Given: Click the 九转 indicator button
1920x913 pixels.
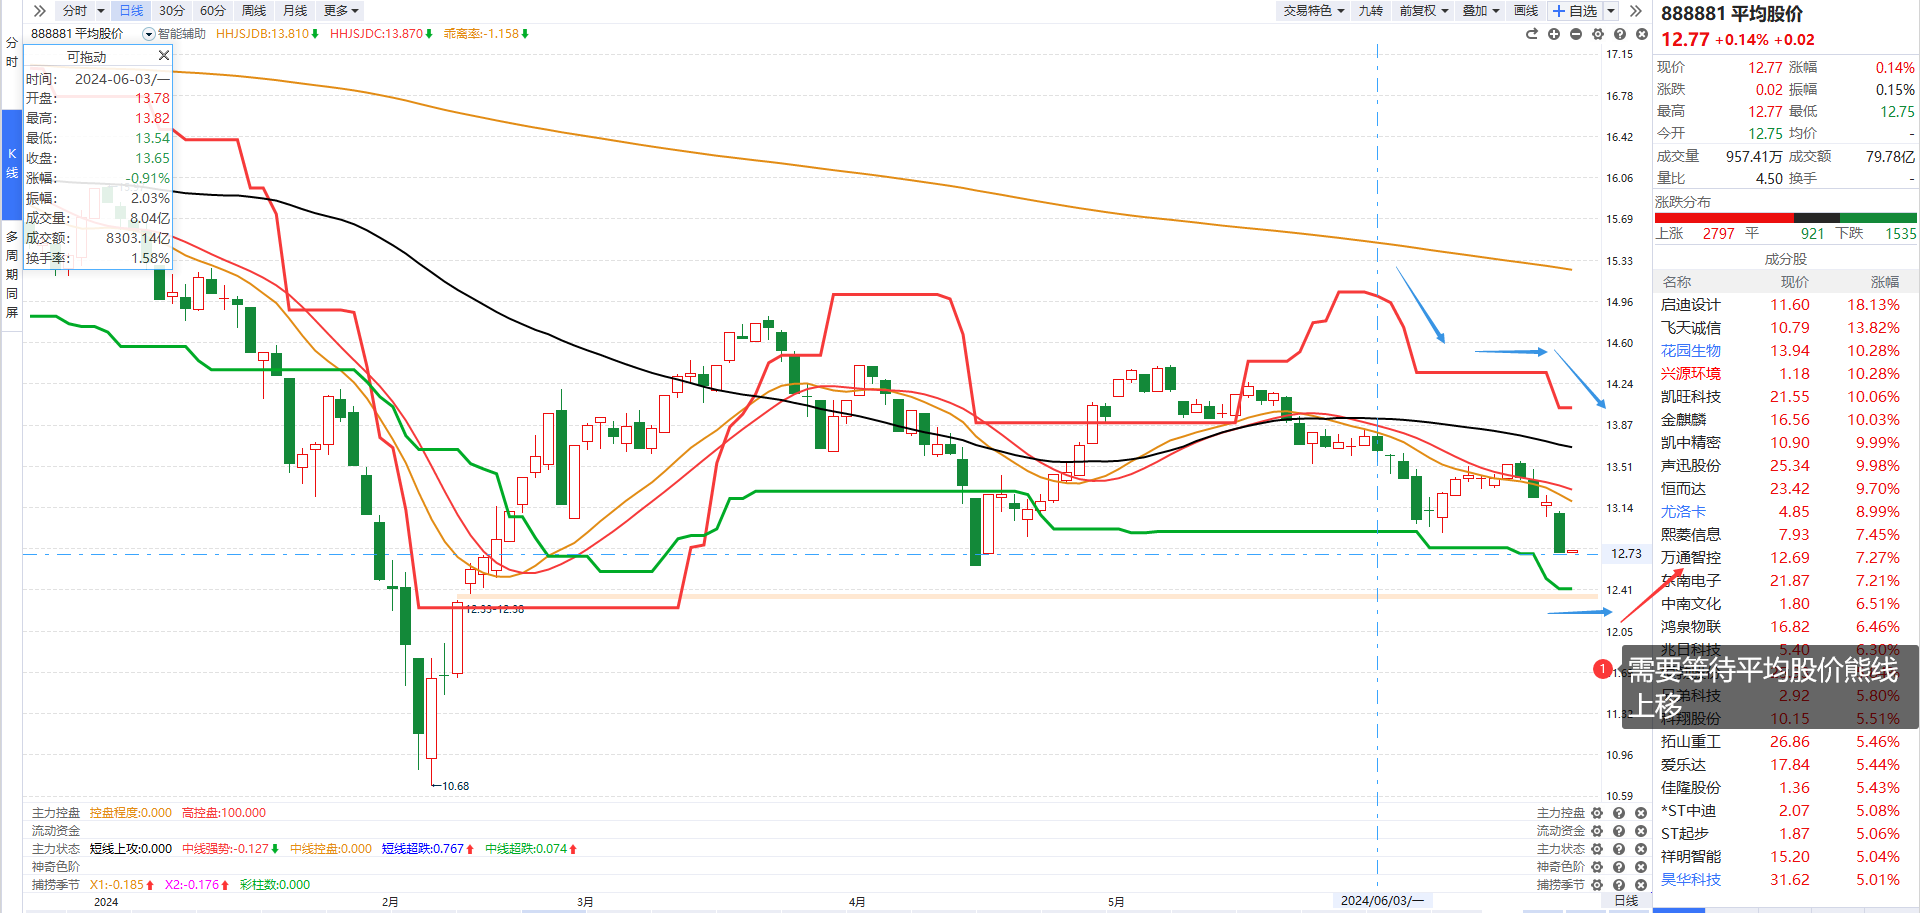Looking at the screenshot, I should pyautogui.click(x=1370, y=11).
